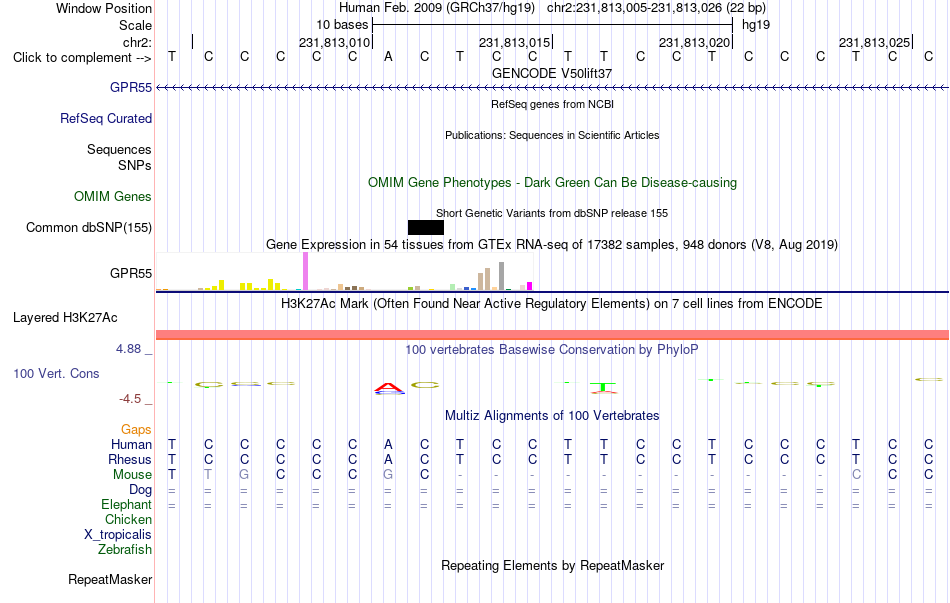
Task: Select the Human alignment row label
Action: (x=131, y=444)
